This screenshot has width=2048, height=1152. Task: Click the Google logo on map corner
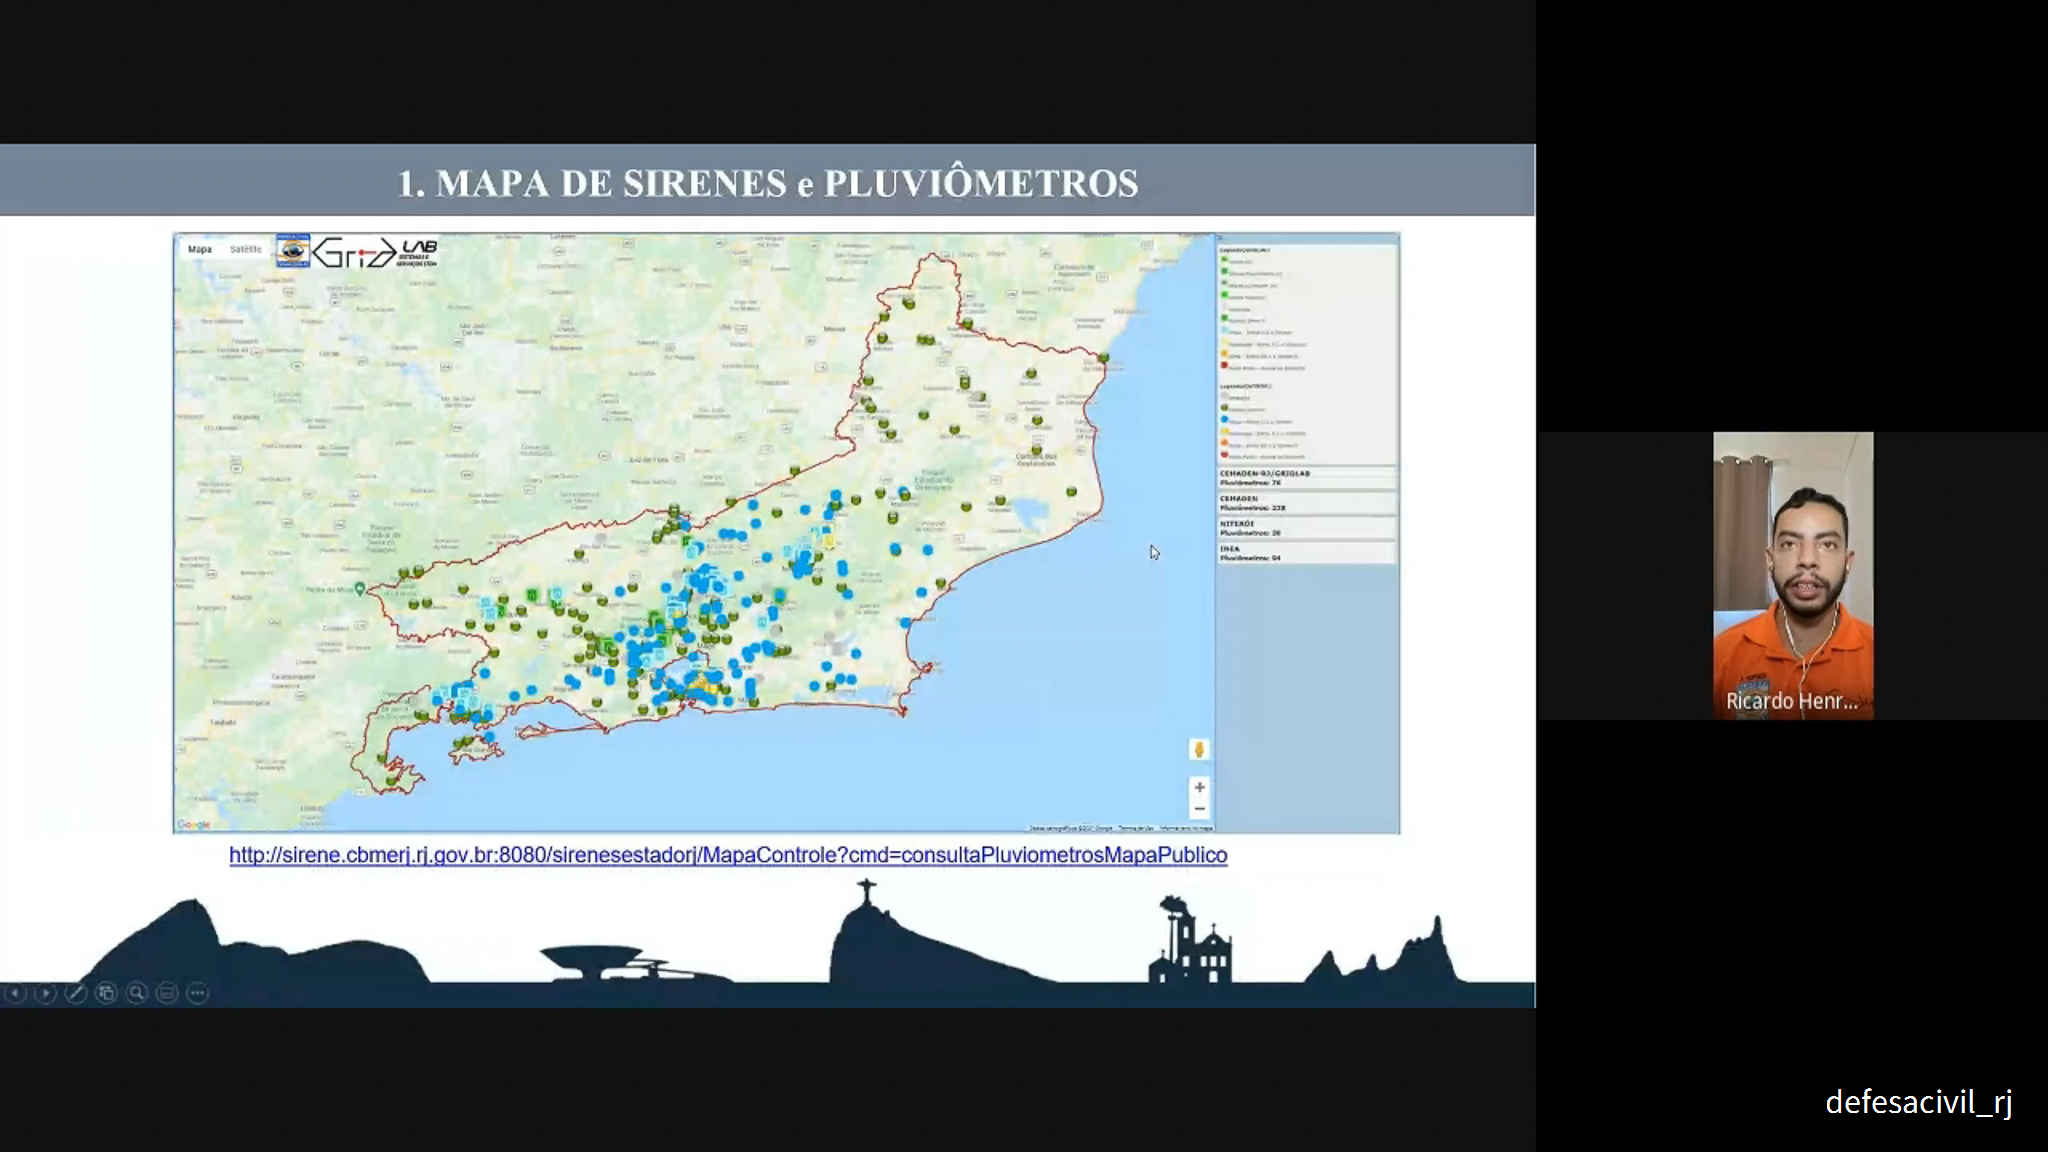pos(194,825)
